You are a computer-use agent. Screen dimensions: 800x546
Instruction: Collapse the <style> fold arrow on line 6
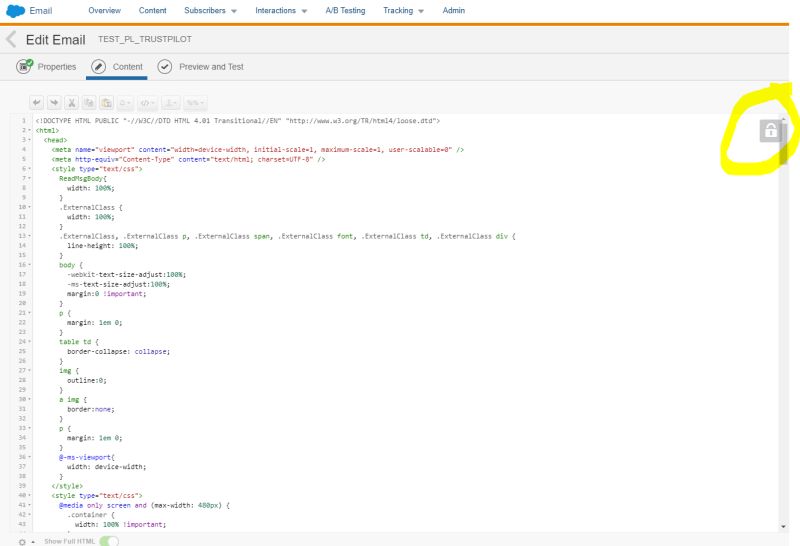click(30, 169)
